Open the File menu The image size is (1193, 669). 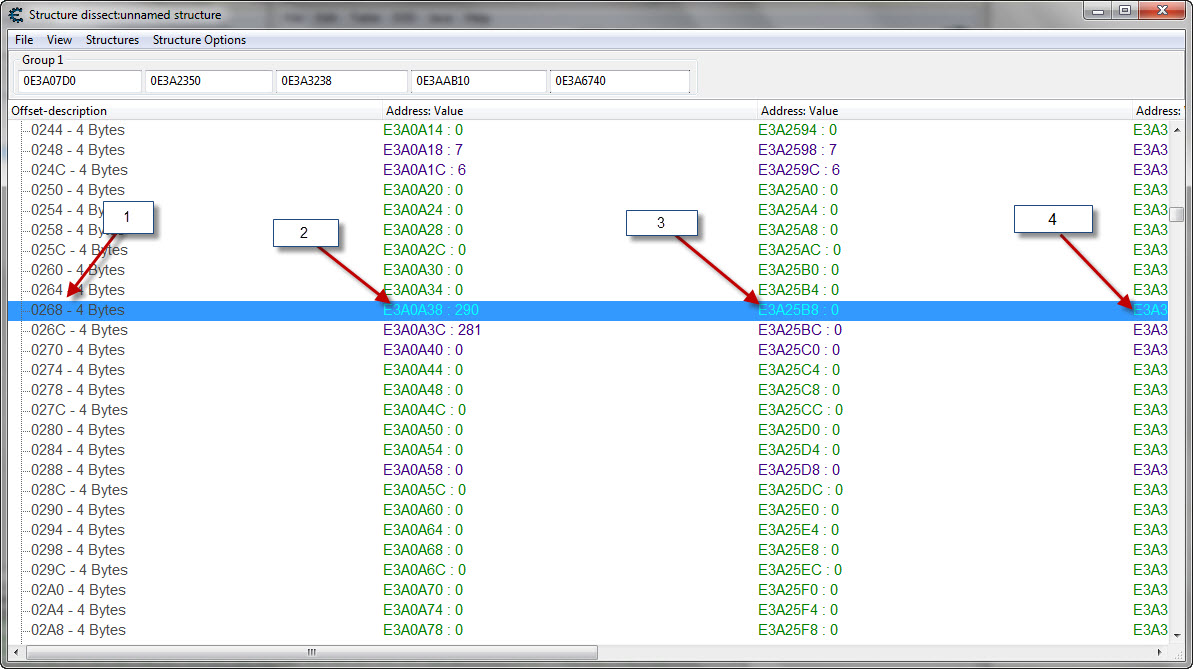(x=24, y=40)
